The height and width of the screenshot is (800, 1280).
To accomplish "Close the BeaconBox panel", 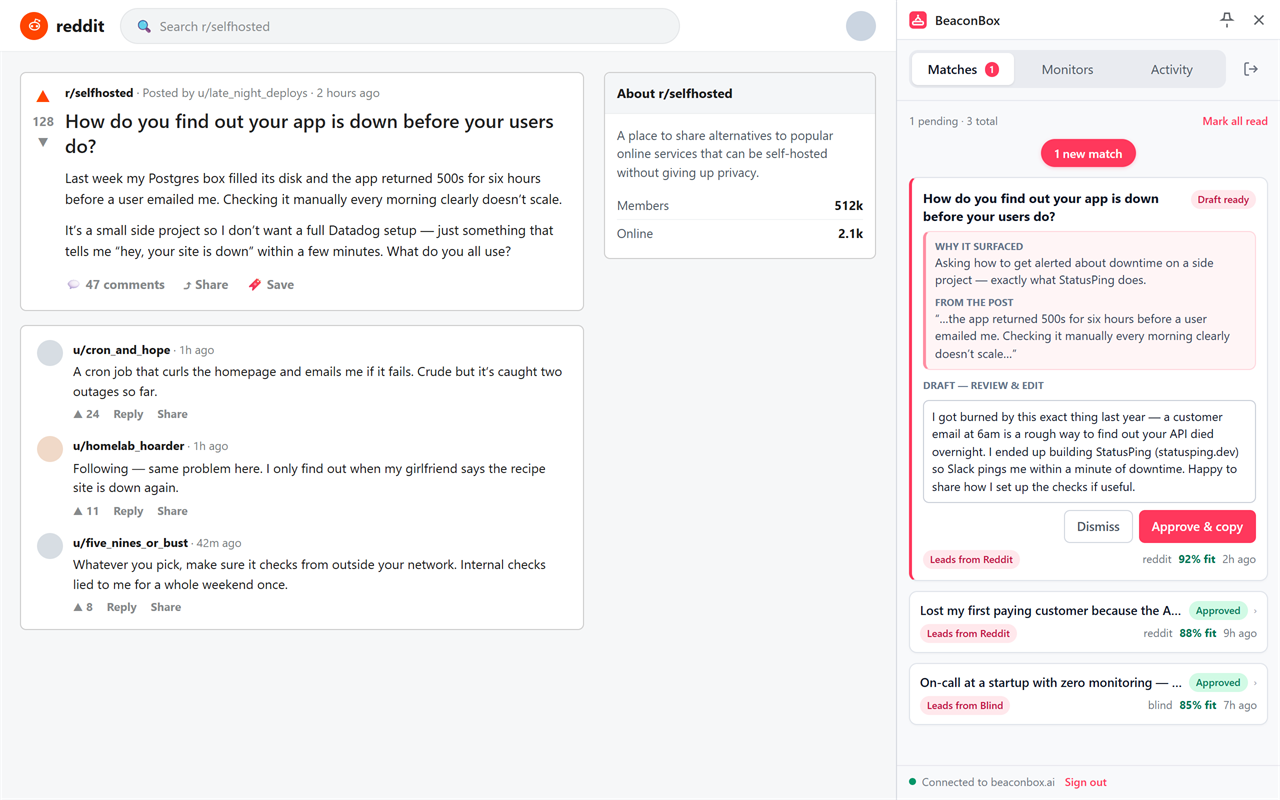I will pos(1259,20).
